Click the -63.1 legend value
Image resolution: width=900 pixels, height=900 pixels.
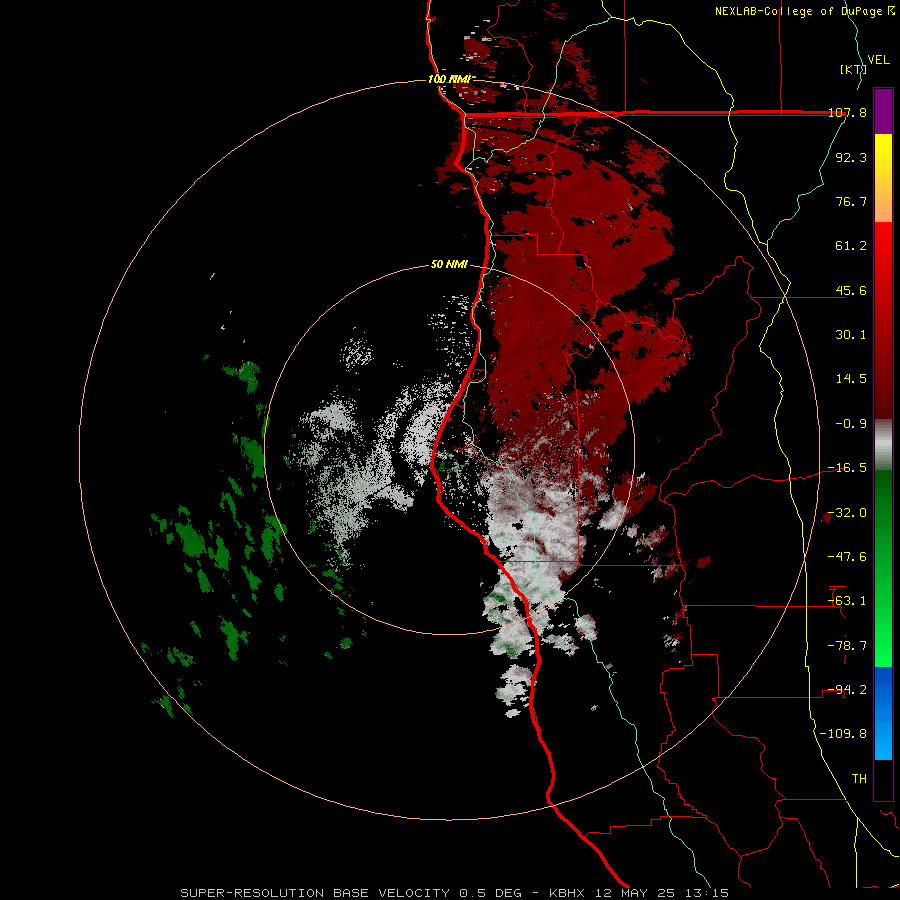(847, 601)
